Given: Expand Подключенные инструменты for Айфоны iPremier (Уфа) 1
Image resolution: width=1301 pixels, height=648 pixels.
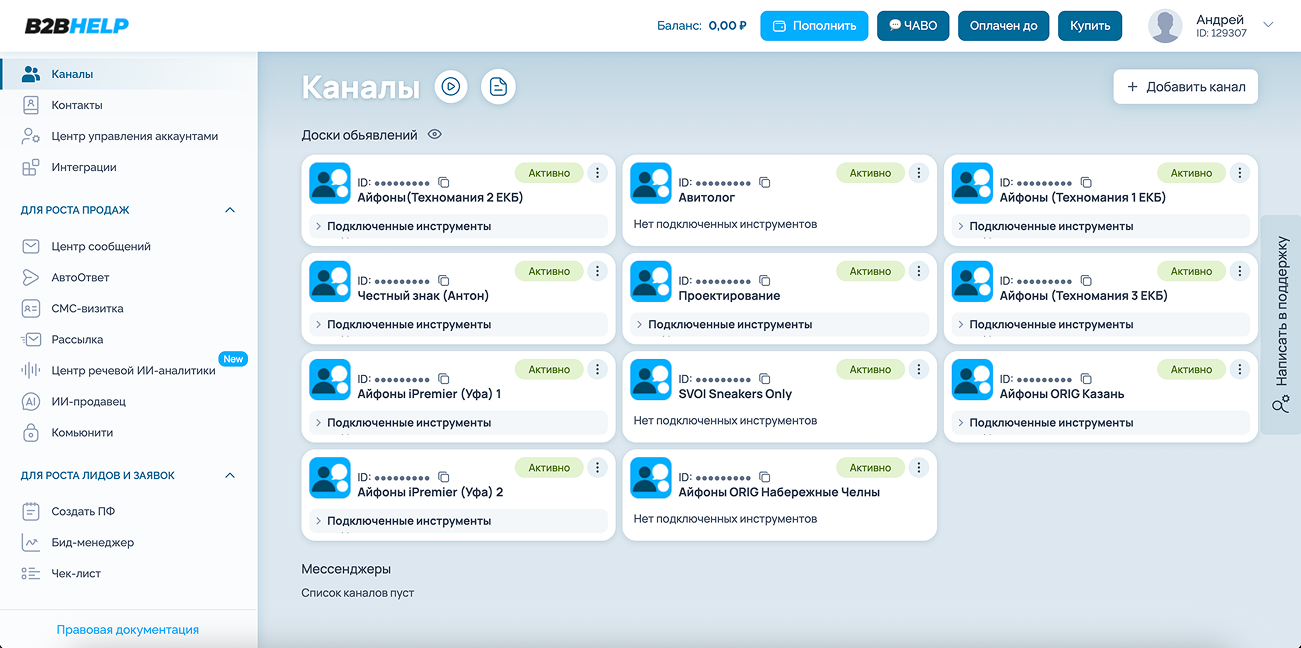Looking at the screenshot, I should 458,422.
